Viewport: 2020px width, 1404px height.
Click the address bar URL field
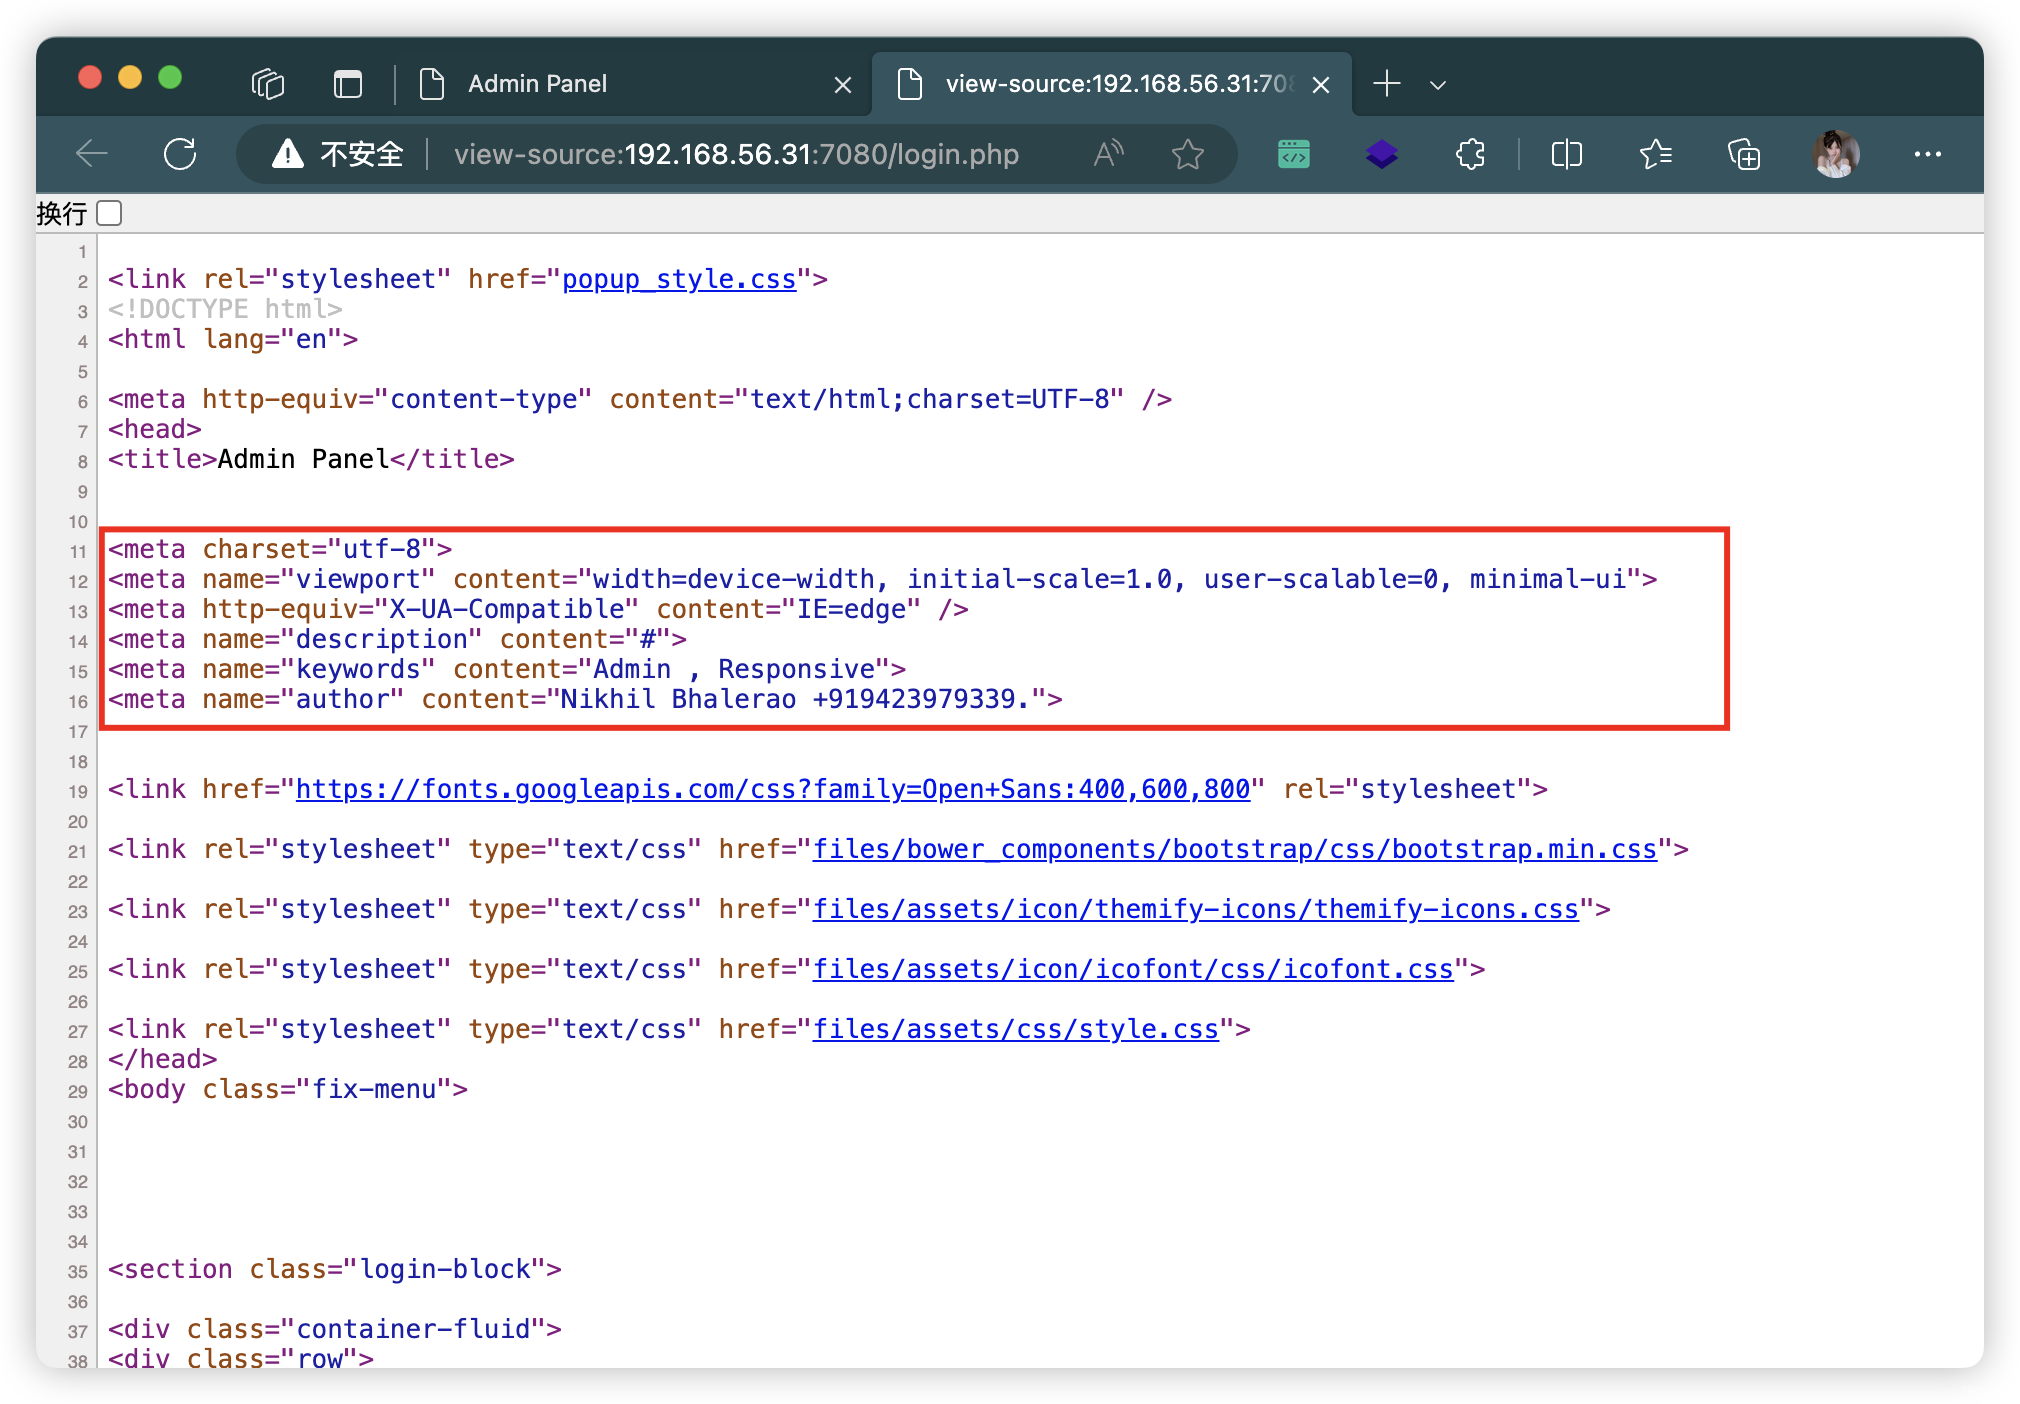[736, 154]
